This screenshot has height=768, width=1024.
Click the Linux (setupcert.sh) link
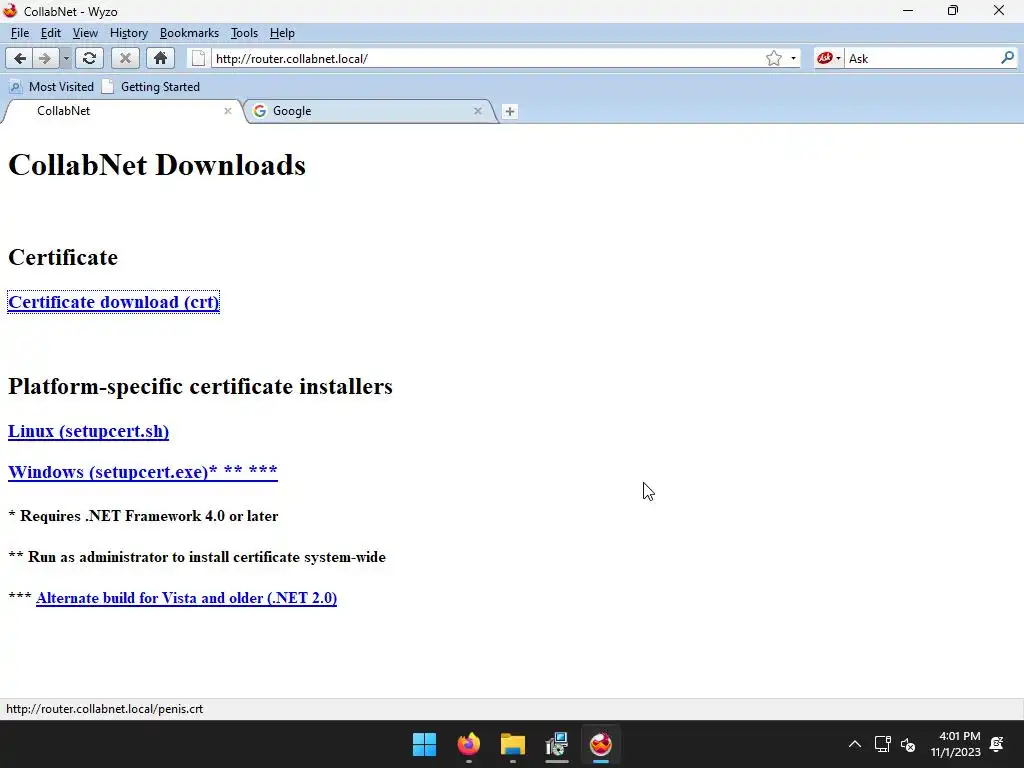(88, 432)
